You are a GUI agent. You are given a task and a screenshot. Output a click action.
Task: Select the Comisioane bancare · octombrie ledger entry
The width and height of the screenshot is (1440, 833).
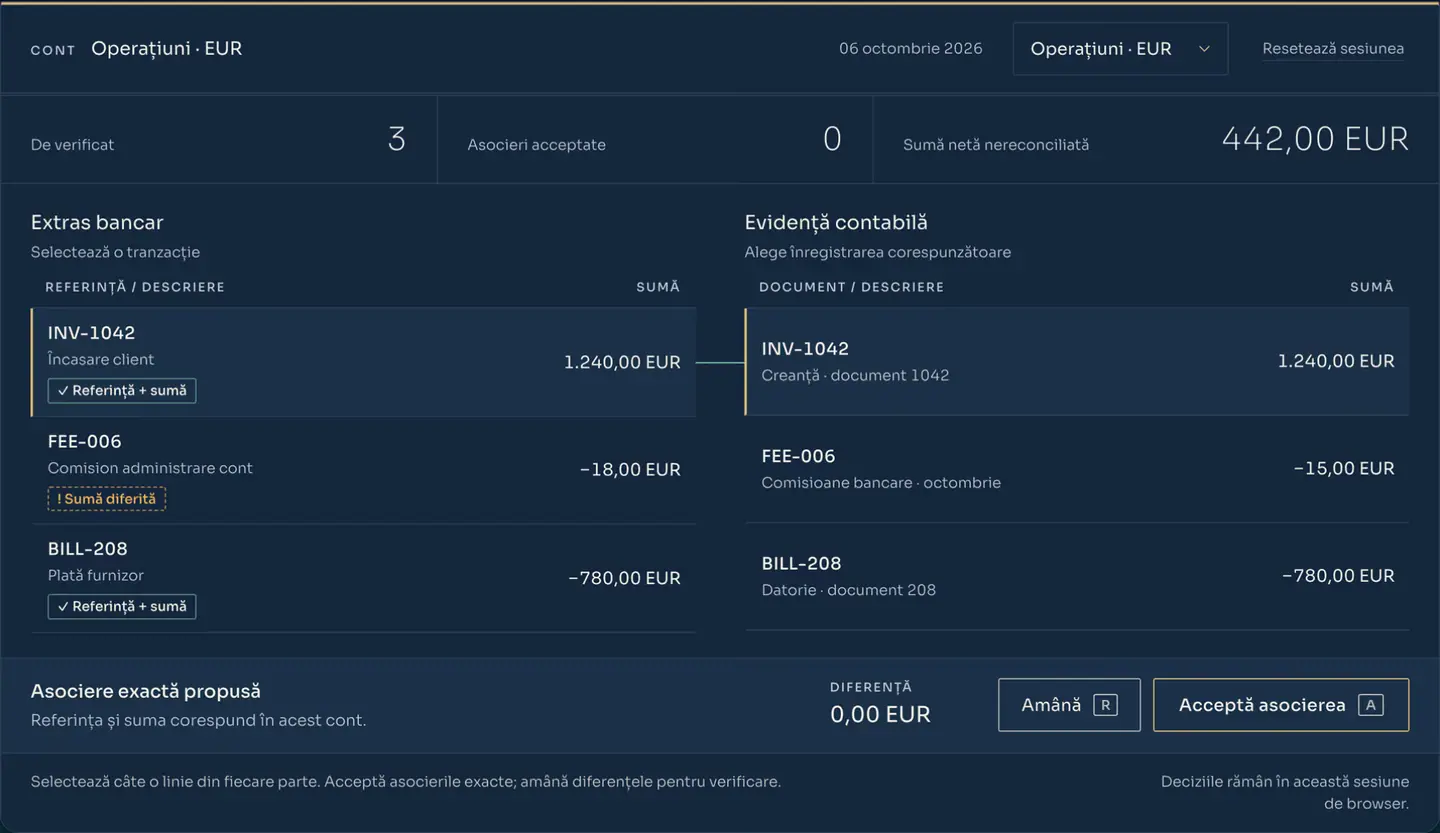(x=1077, y=469)
